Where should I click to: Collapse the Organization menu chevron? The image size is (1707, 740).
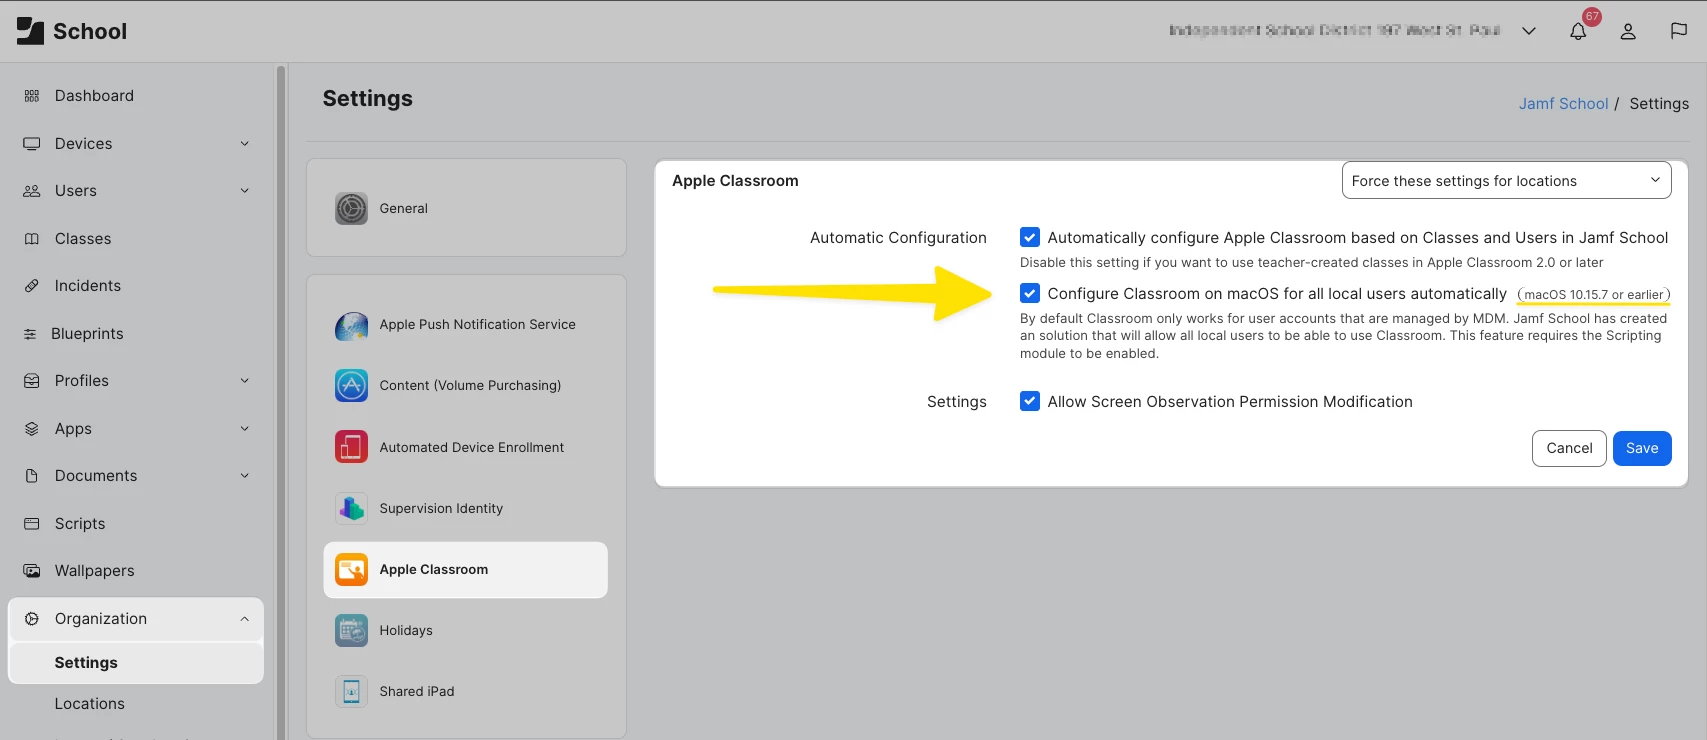245,619
